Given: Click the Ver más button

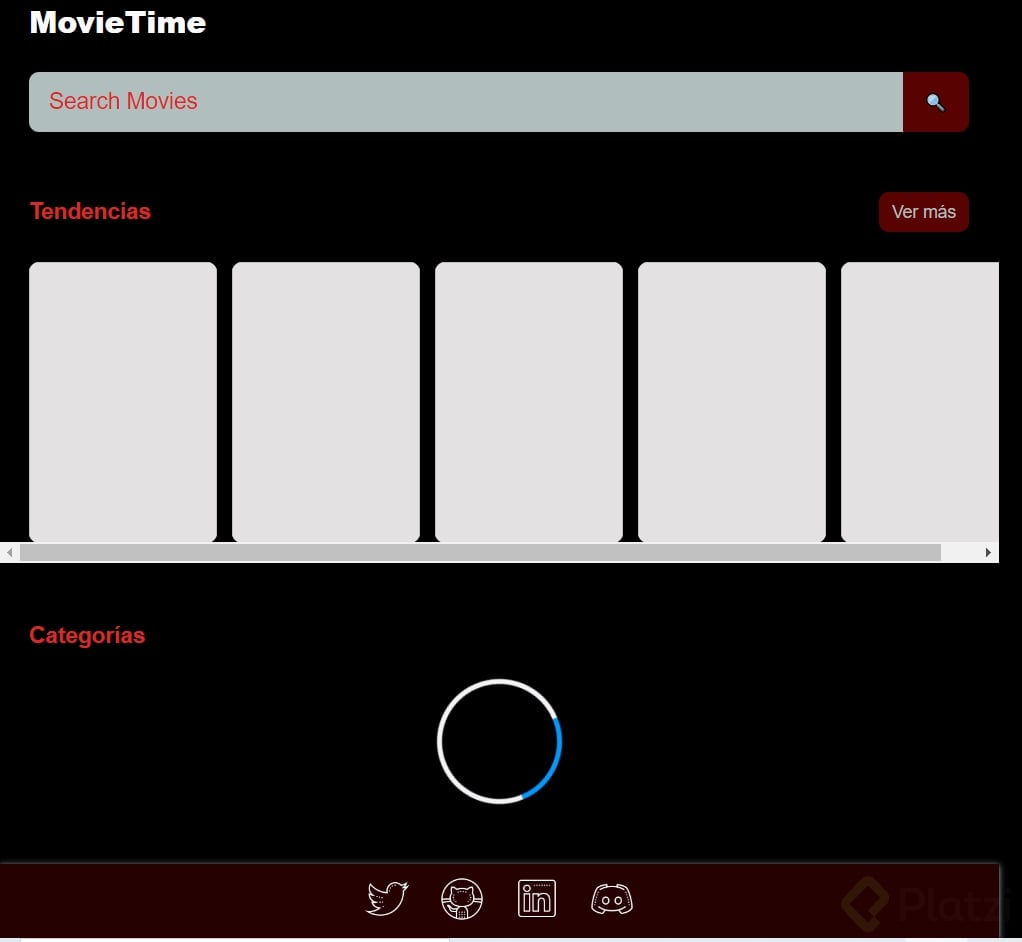Looking at the screenshot, I should [x=924, y=212].
